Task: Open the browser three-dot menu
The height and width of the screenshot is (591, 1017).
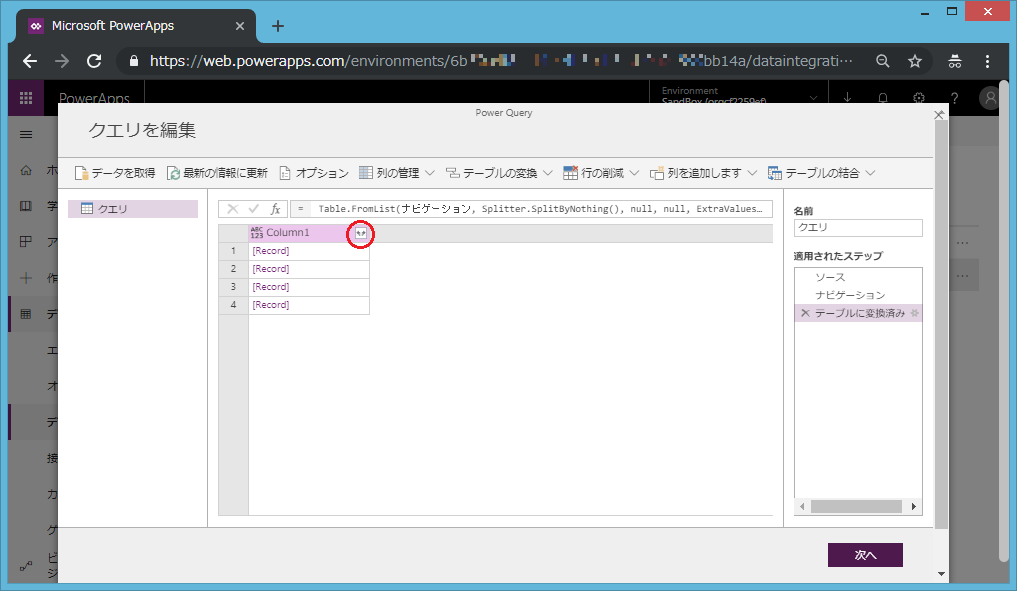Action: pos(988,61)
